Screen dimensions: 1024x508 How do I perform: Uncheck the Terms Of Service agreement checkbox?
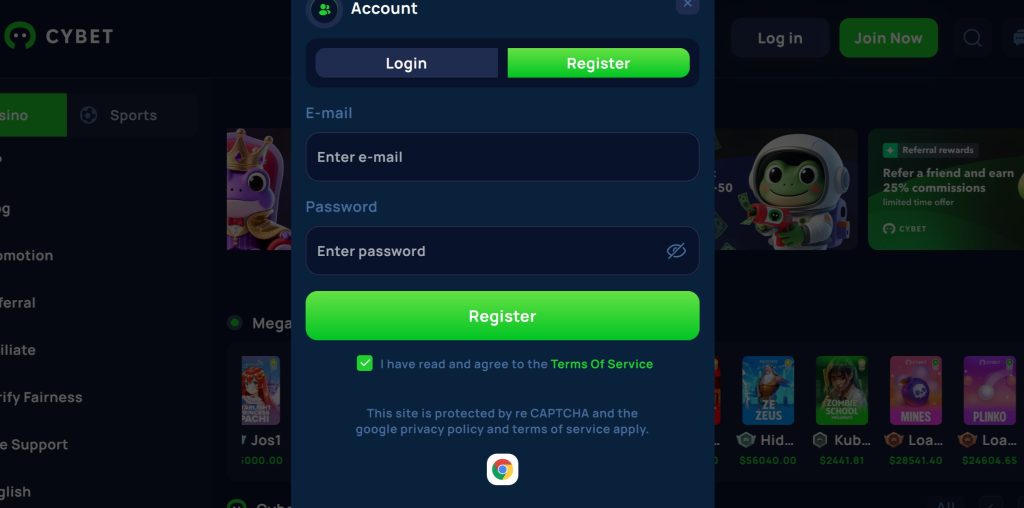[x=364, y=364]
